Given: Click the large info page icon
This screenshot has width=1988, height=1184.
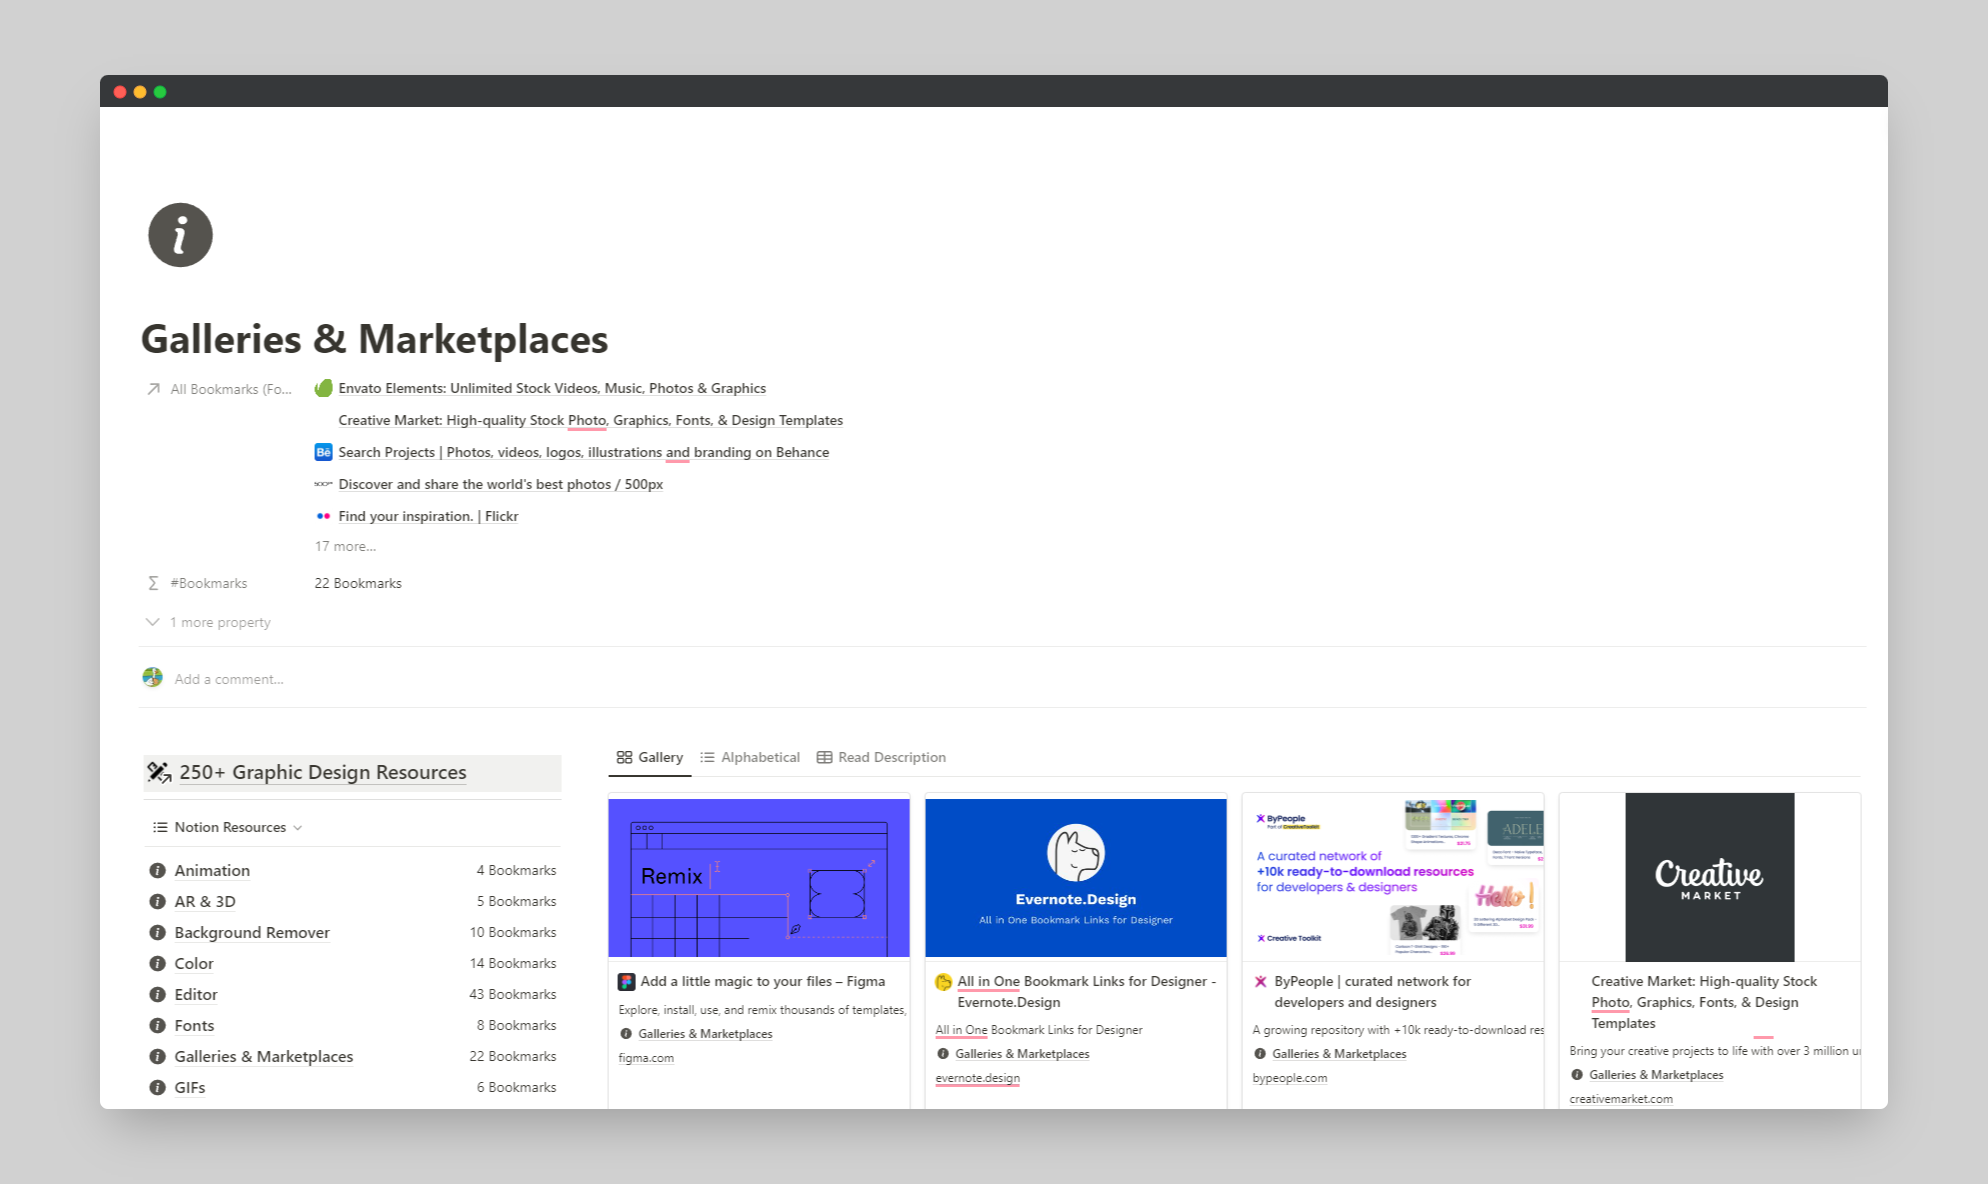Looking at the screenshot, I should click(180, 235).
